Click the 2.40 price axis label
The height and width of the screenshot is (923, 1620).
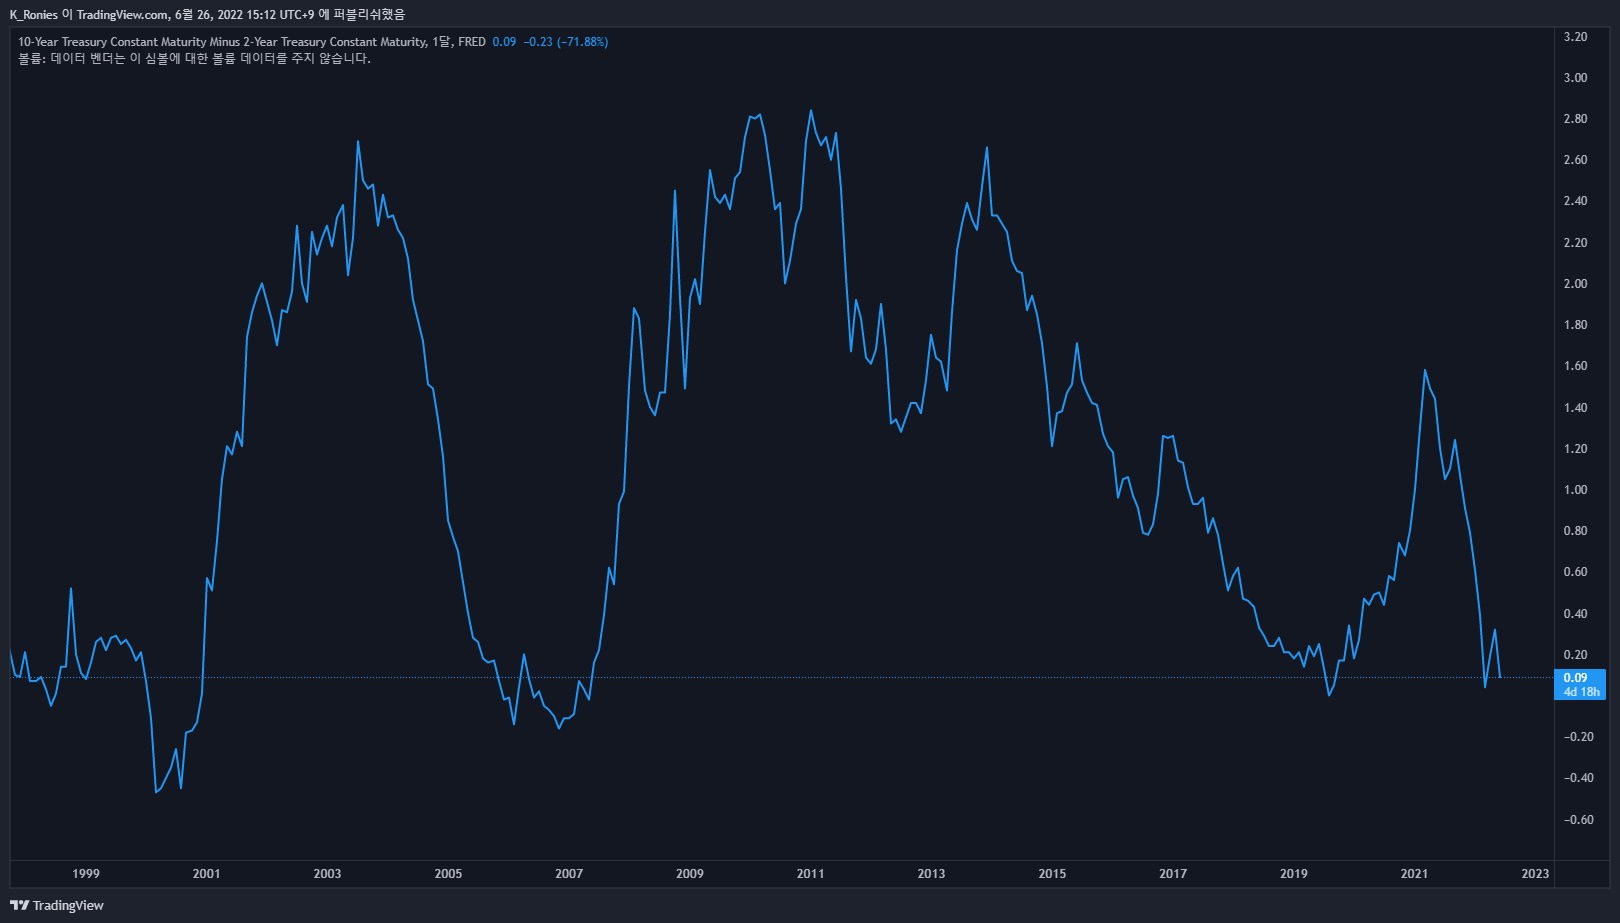point(1575,201)
